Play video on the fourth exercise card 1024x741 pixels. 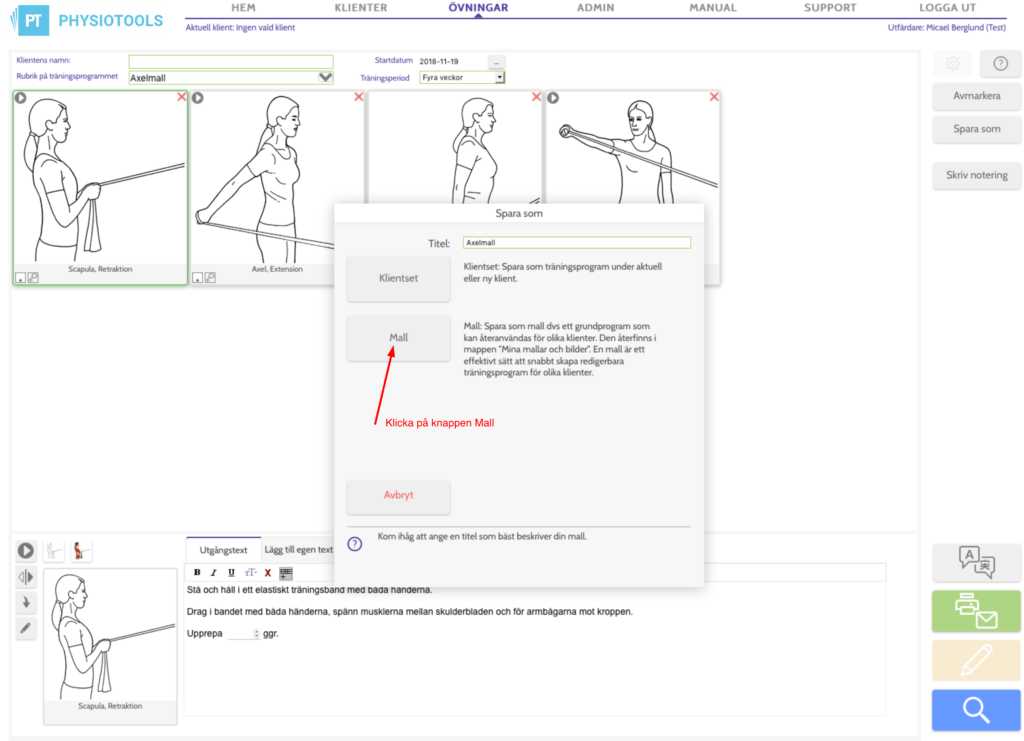coord(553,98)
